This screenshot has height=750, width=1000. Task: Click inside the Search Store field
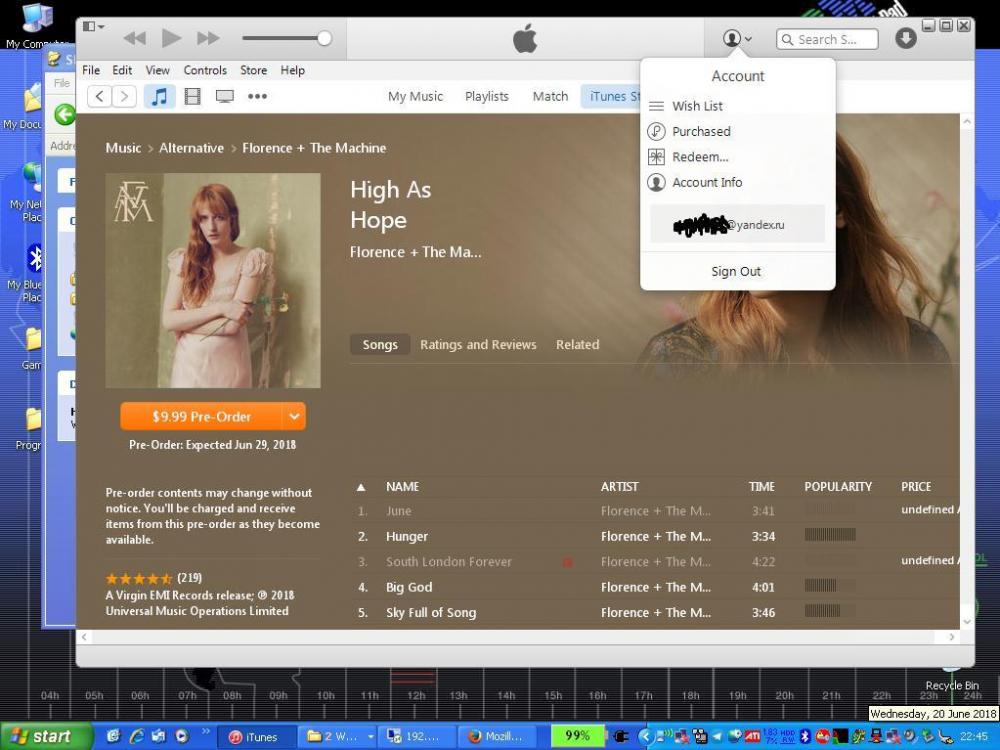tap(833, 38)
